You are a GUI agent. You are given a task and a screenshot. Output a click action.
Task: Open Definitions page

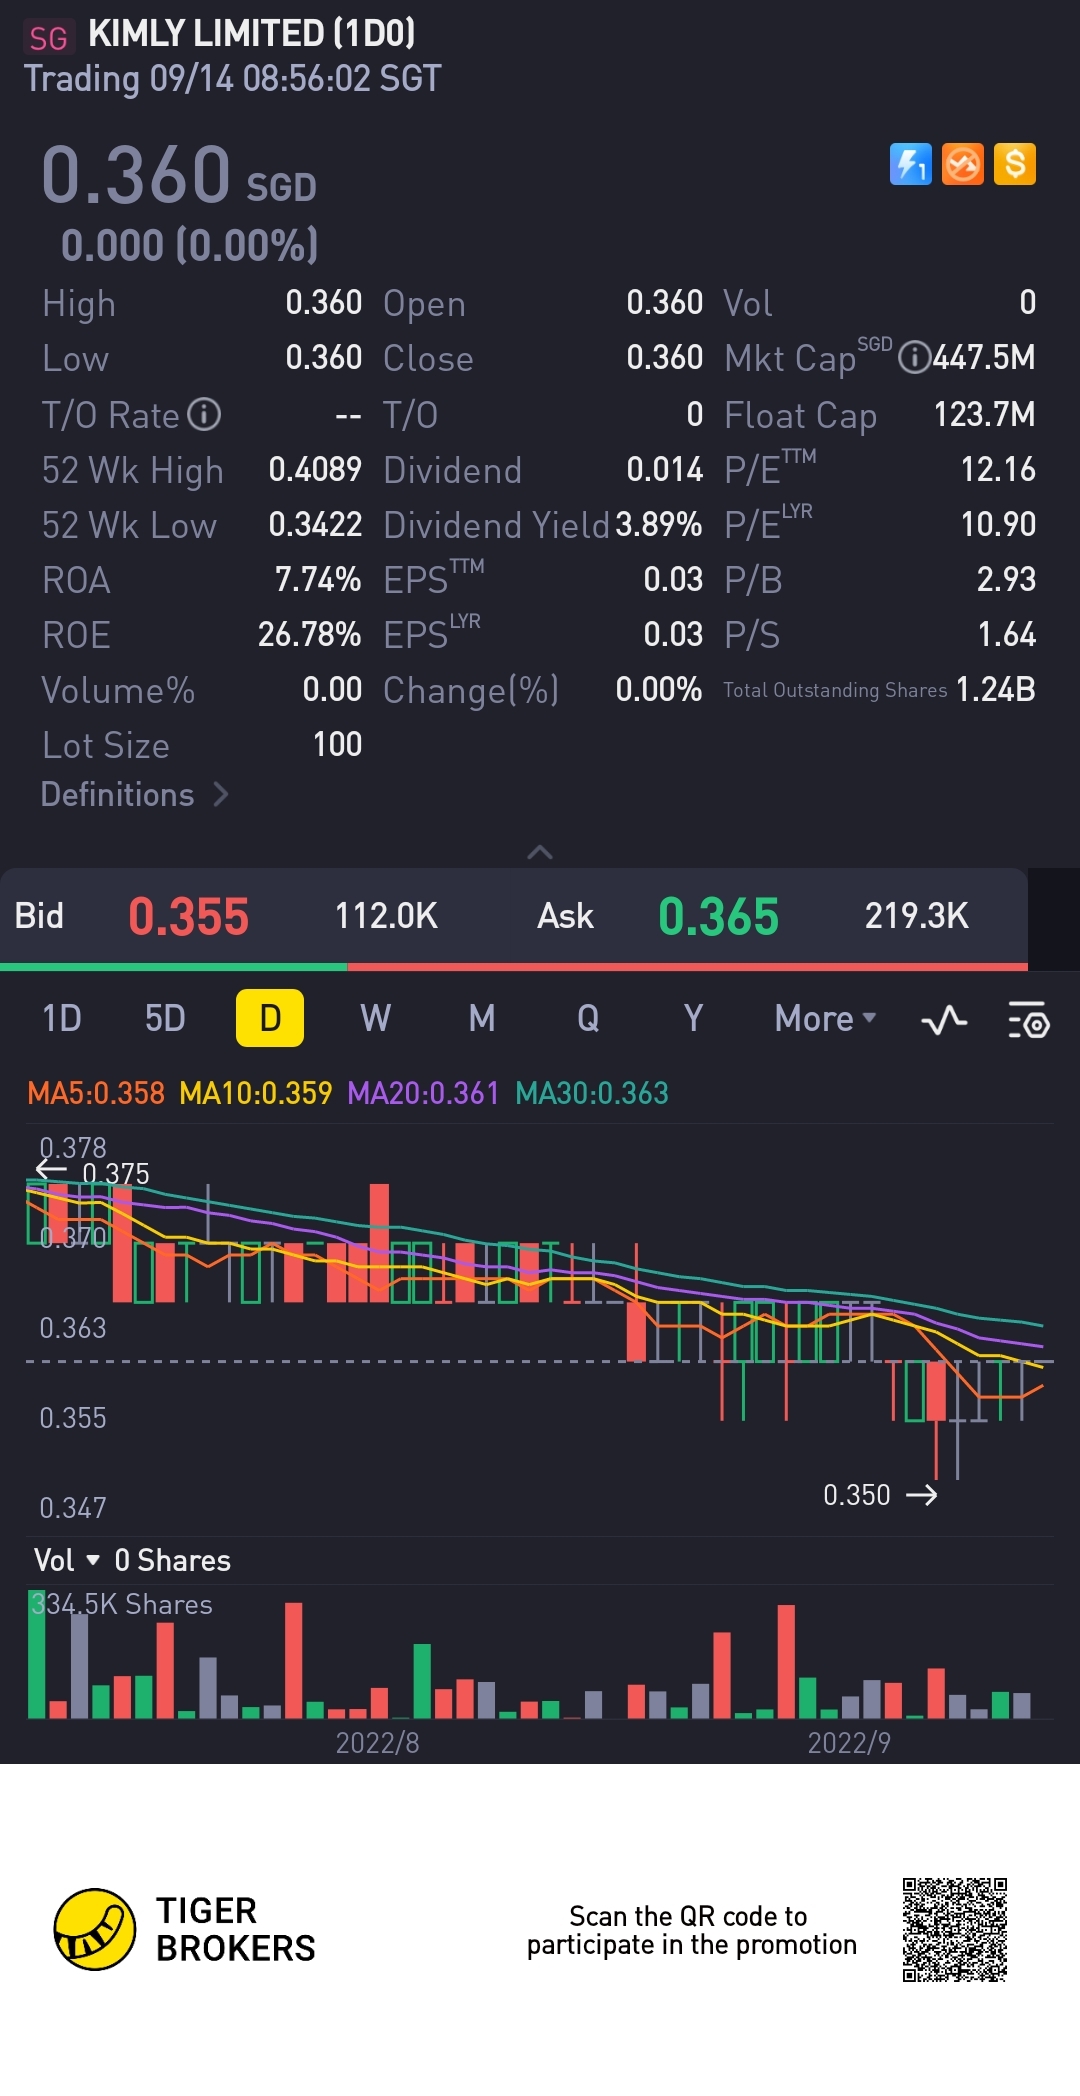tap(135, 795)
